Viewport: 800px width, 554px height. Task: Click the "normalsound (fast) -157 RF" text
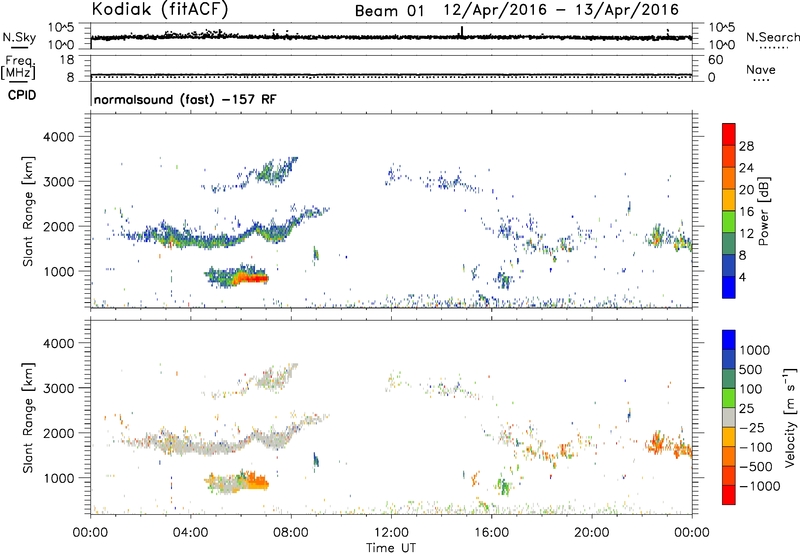[185, 99]
